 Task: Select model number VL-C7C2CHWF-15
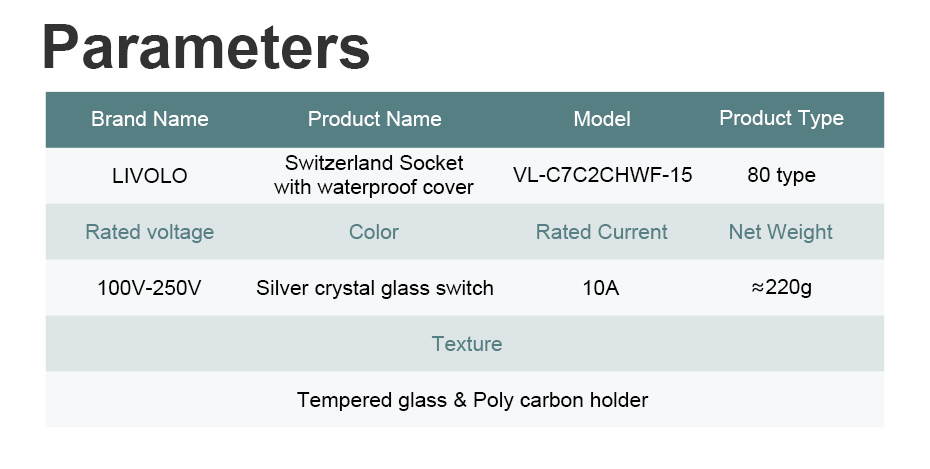(x=602, y=175)
